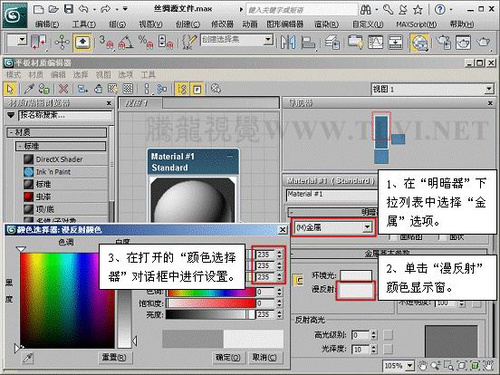
Task: Open the 3ds Max application menu logo
Action: [14, 15]
